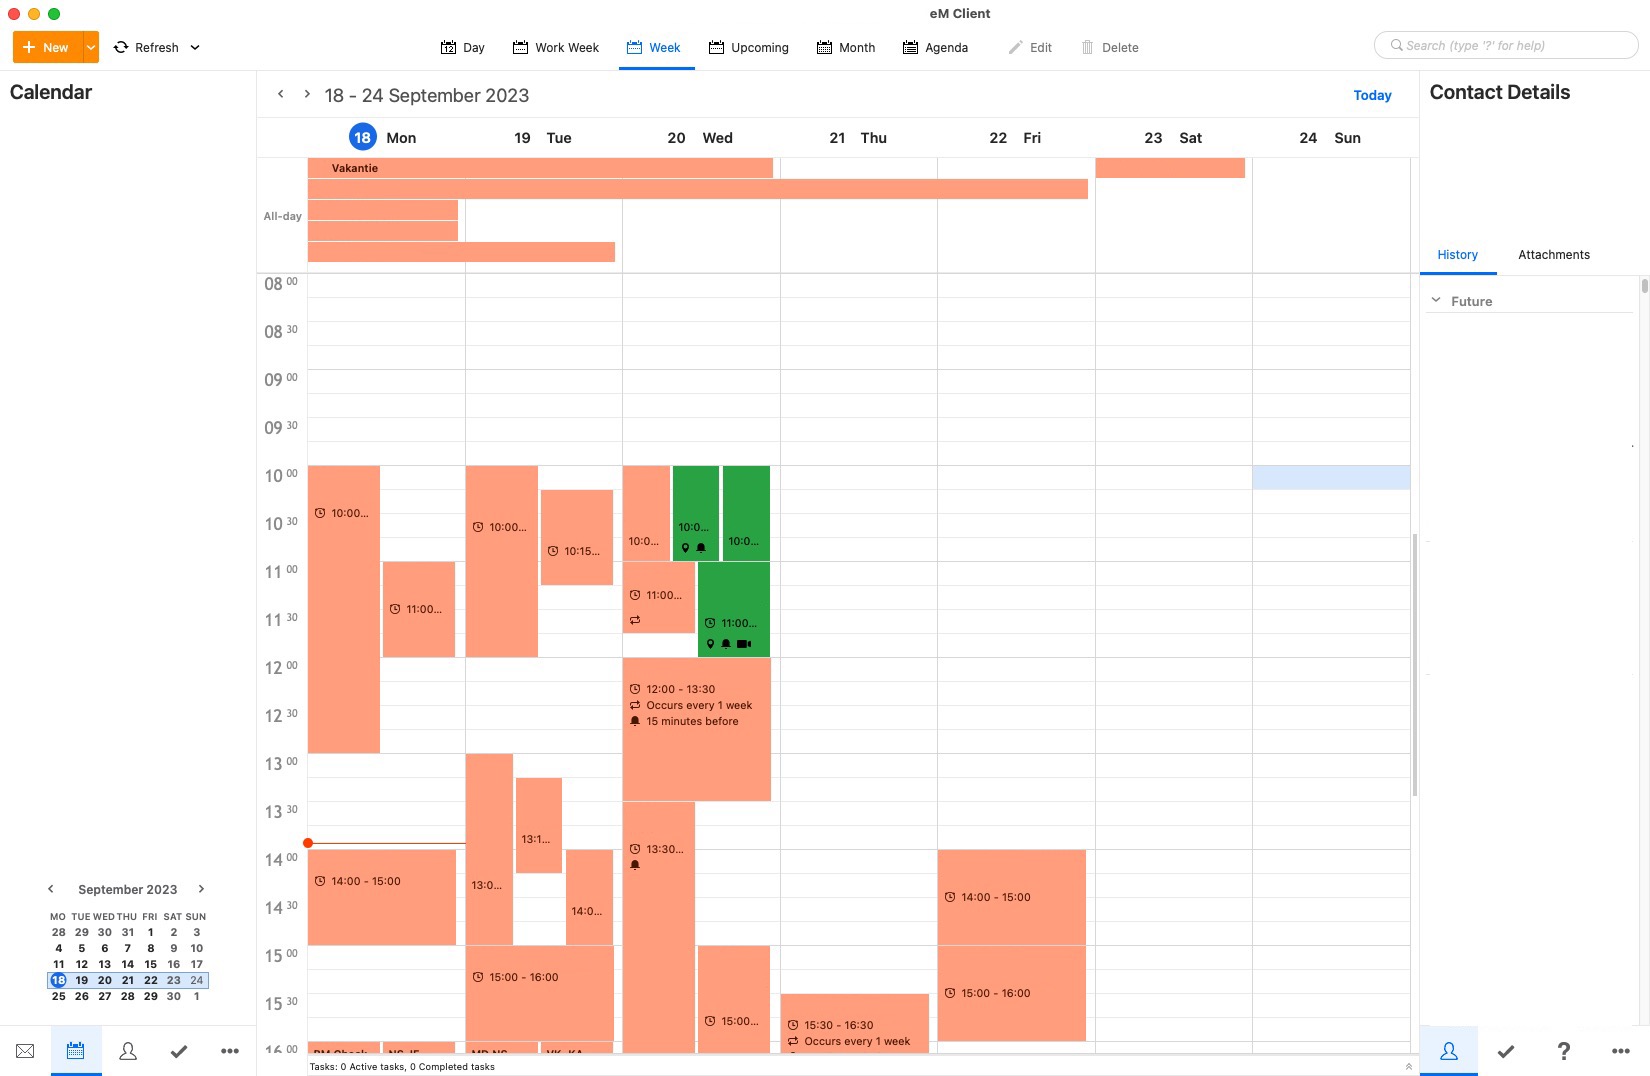This screenshot has width=1650, height=1076.
Task: Switch to Work Week view
Action: click(x=556, y=47)
